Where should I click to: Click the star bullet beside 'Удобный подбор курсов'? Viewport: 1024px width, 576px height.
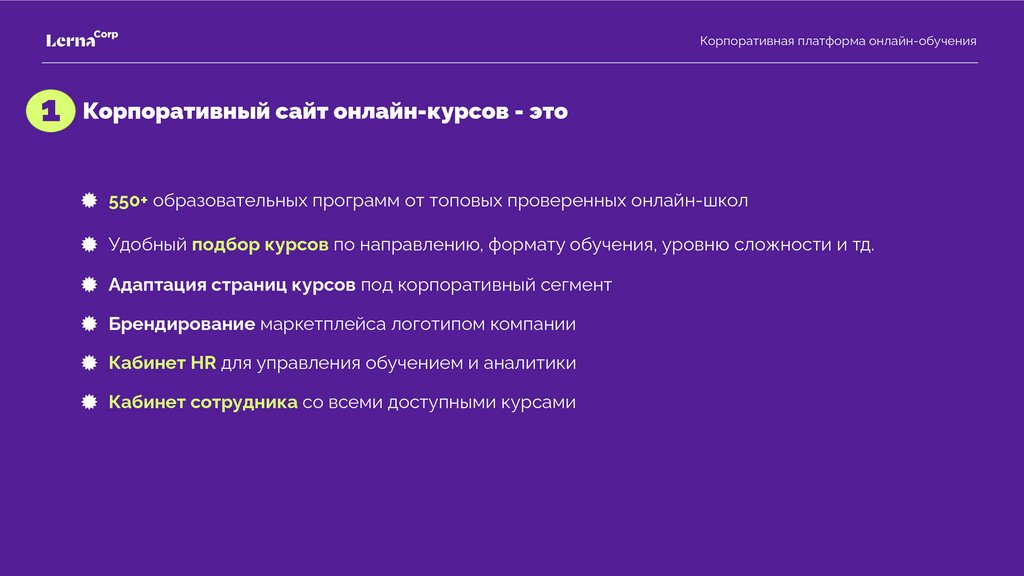click(x=89, y=244)
